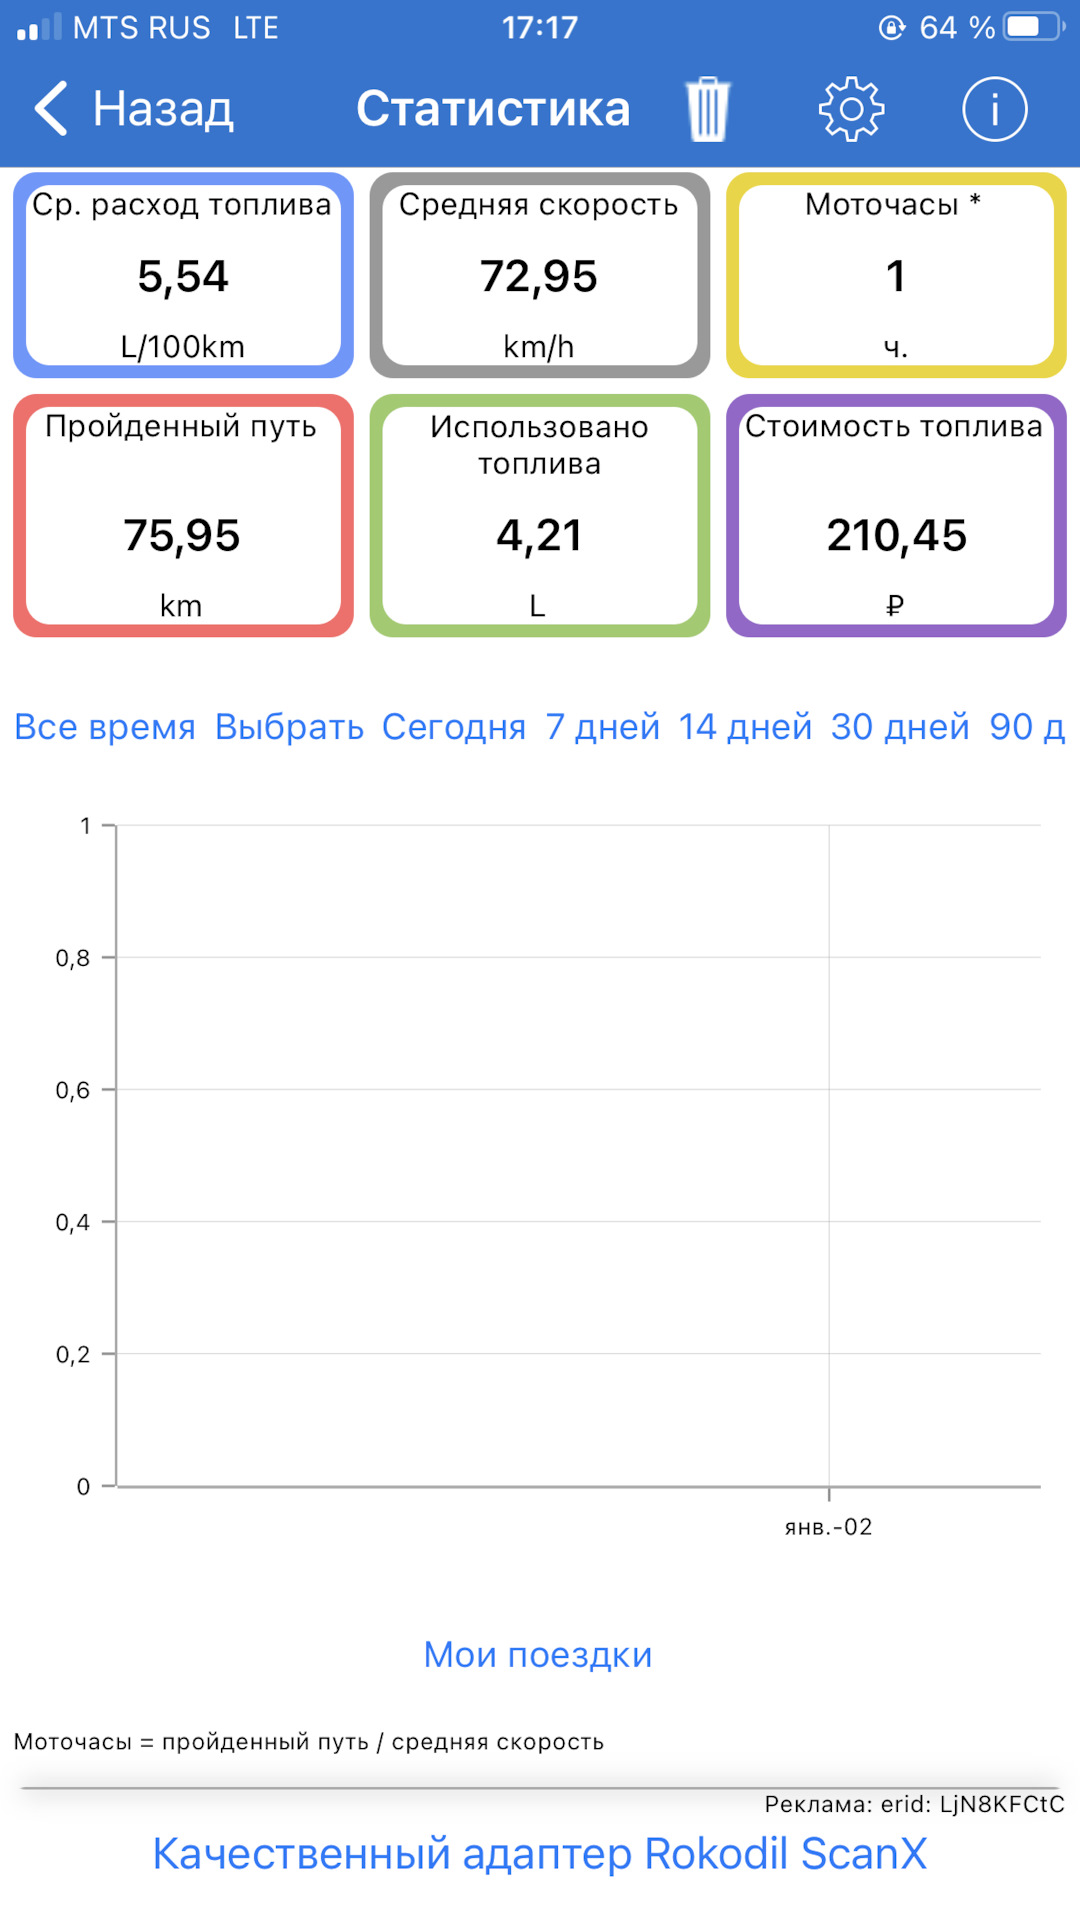Open settings via the gear icon
1080x1920 pixels.
[851, 109]
